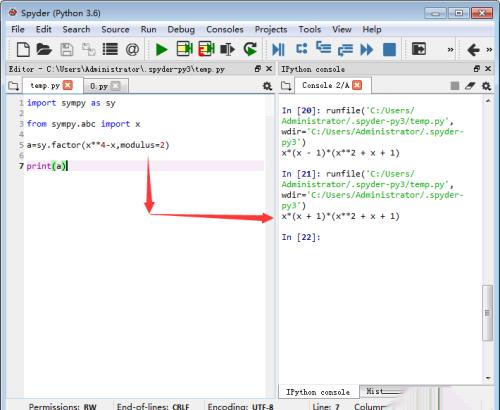Click Run current cell icon
The width and height of the screenshot is (500, 410).
[184, 49]
